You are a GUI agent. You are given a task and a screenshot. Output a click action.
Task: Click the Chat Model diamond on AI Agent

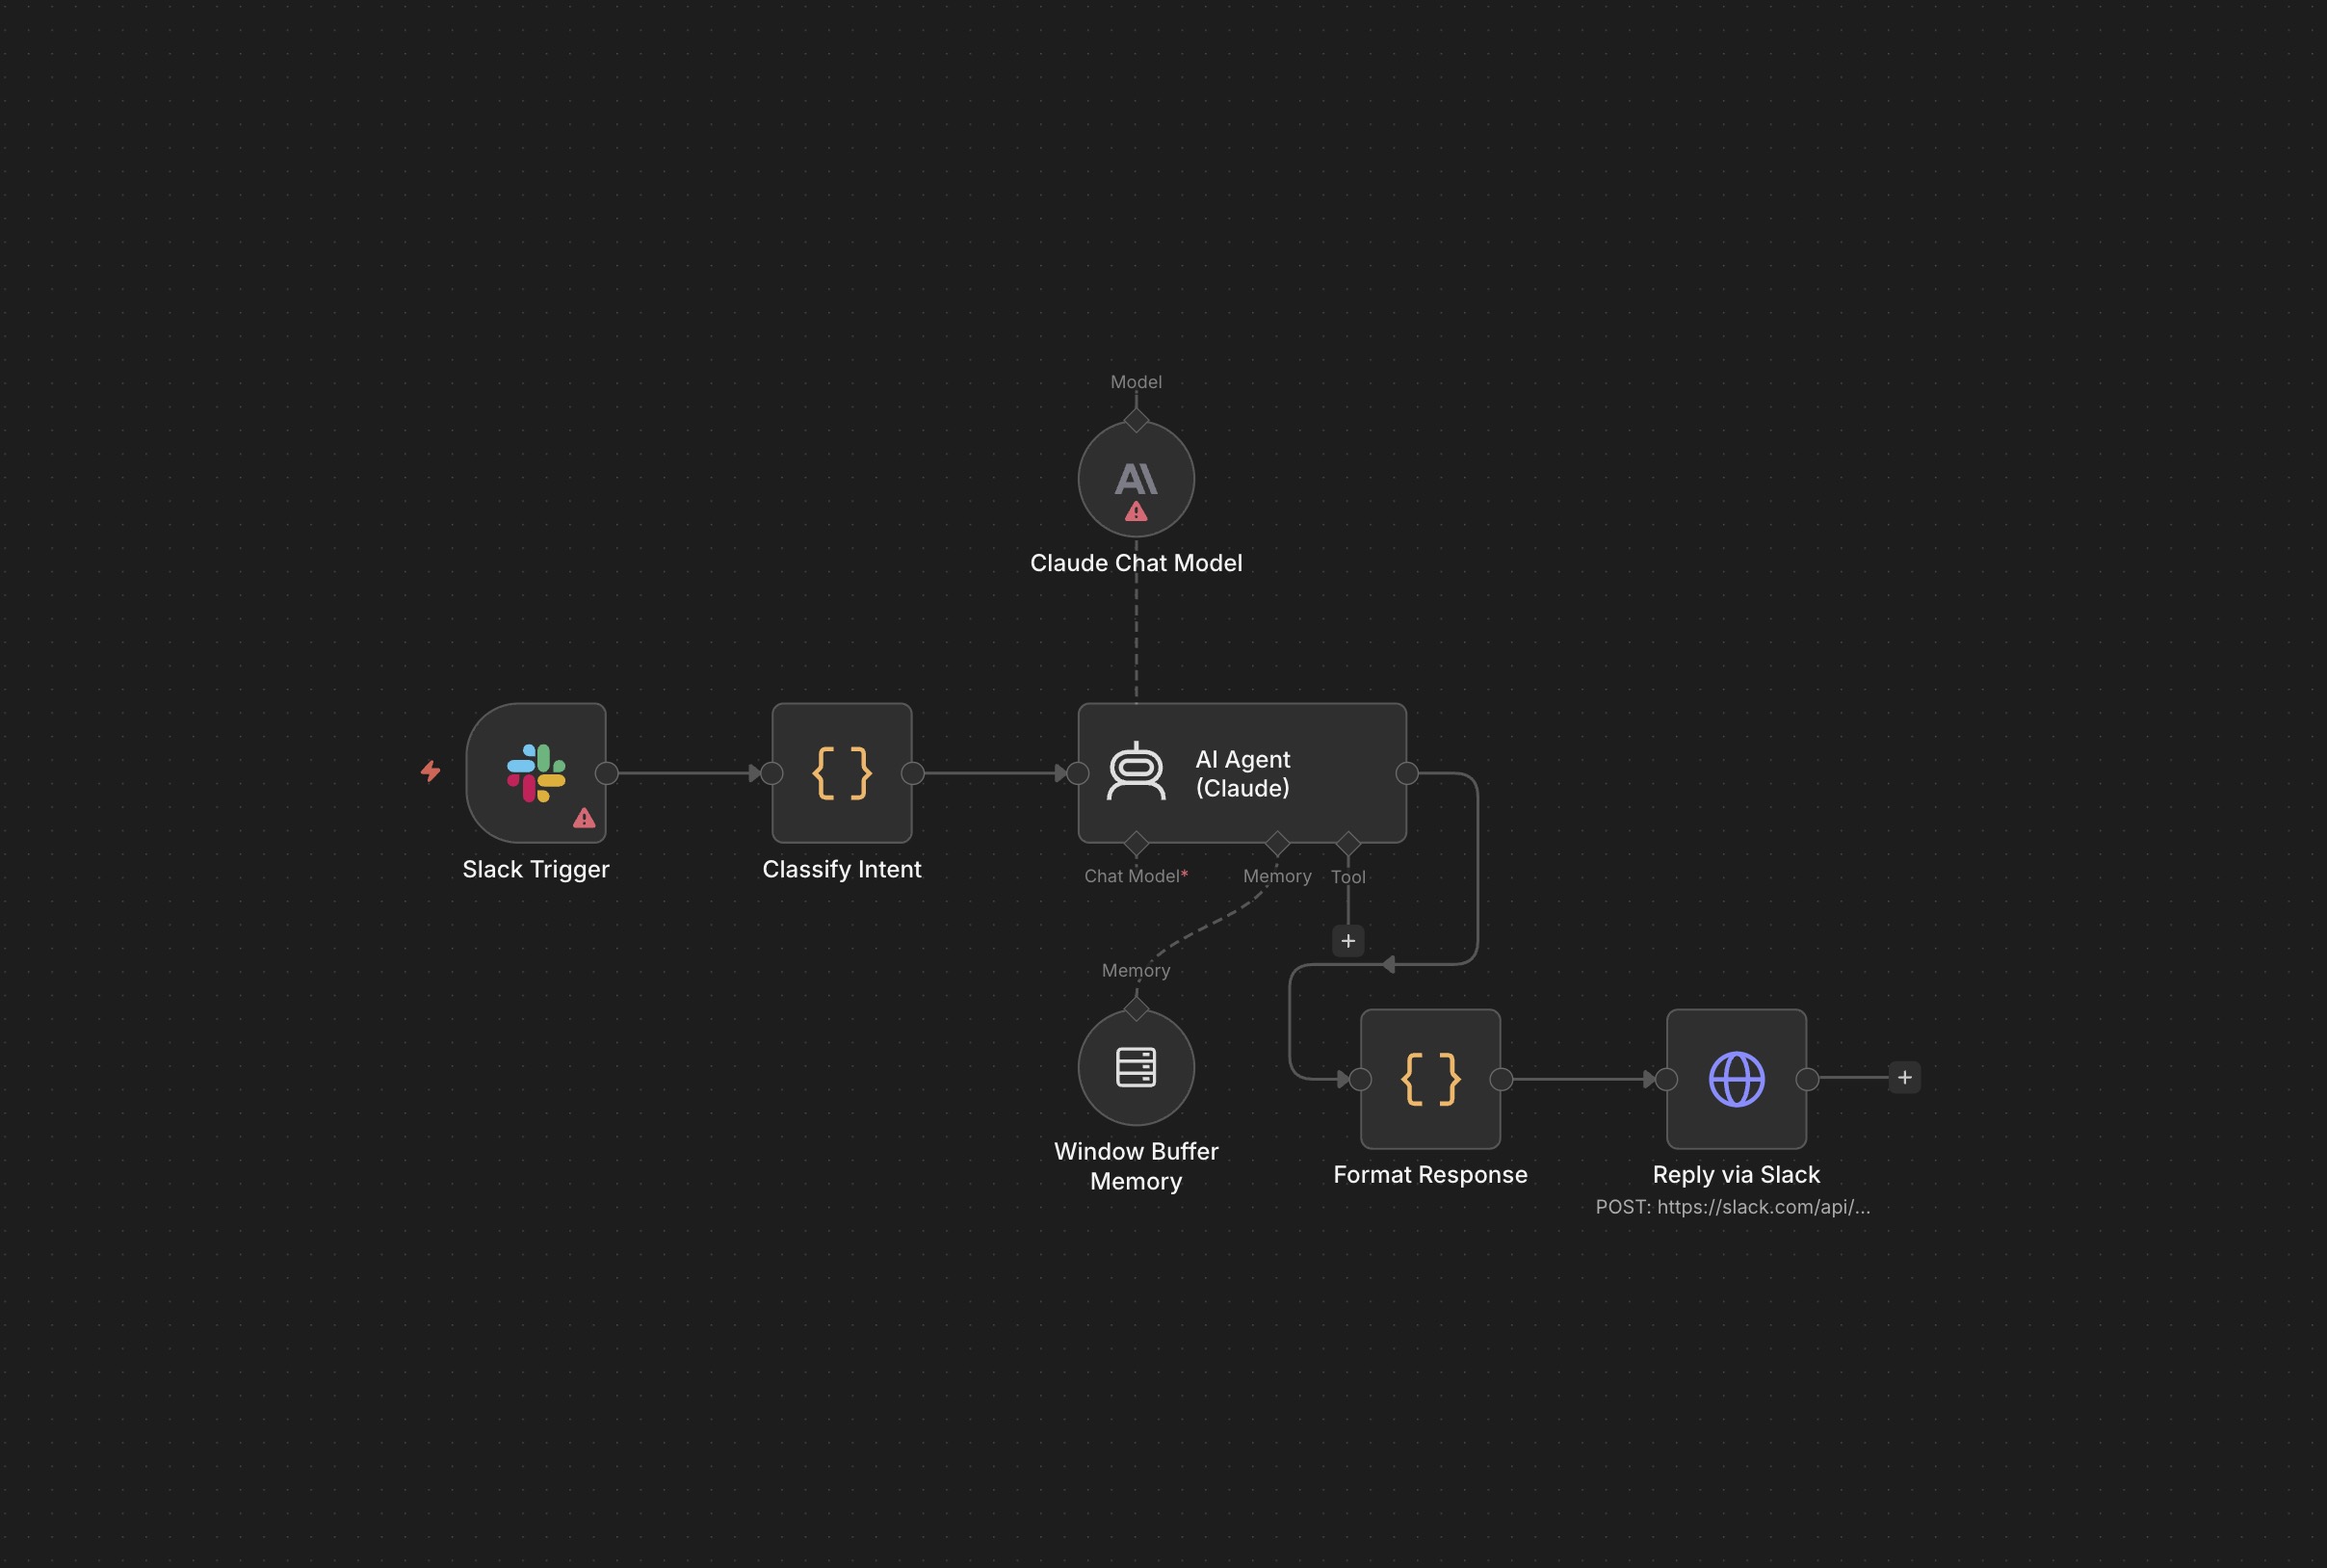coord(1136,843)
